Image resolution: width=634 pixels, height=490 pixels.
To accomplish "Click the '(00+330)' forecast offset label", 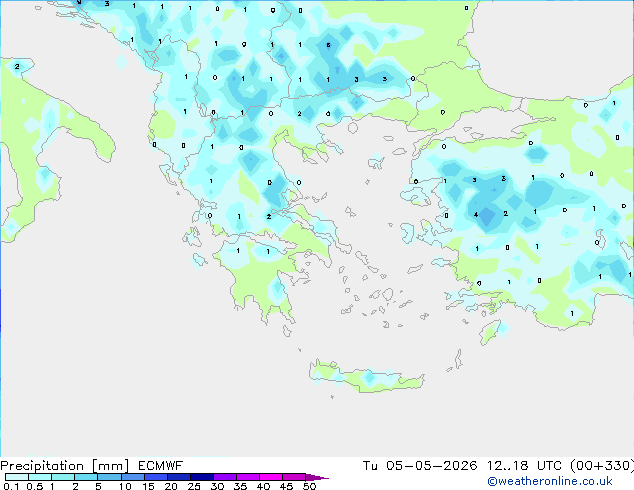I will [602, 466].
